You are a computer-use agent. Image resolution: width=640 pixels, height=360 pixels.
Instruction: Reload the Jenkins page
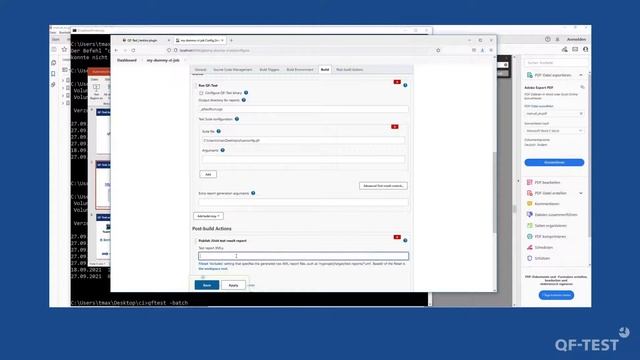pos(133,50)
